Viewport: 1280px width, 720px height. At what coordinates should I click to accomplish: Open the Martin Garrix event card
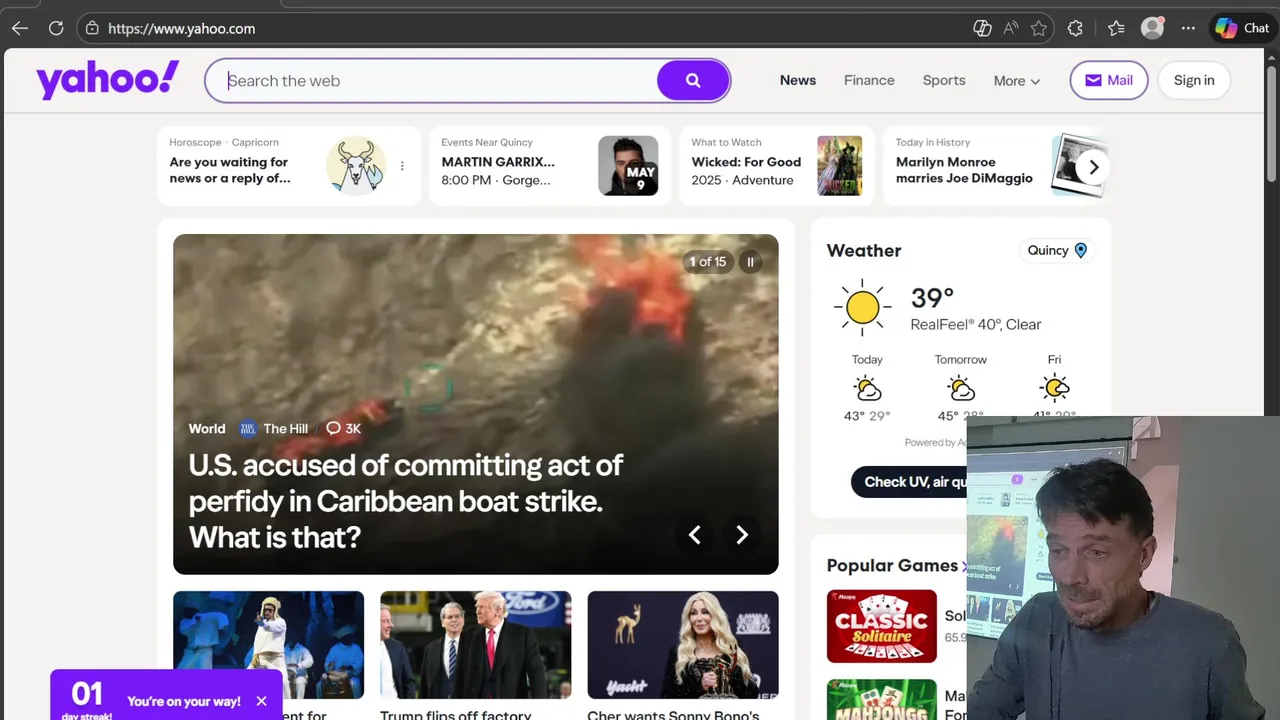(x=550, y=166)
